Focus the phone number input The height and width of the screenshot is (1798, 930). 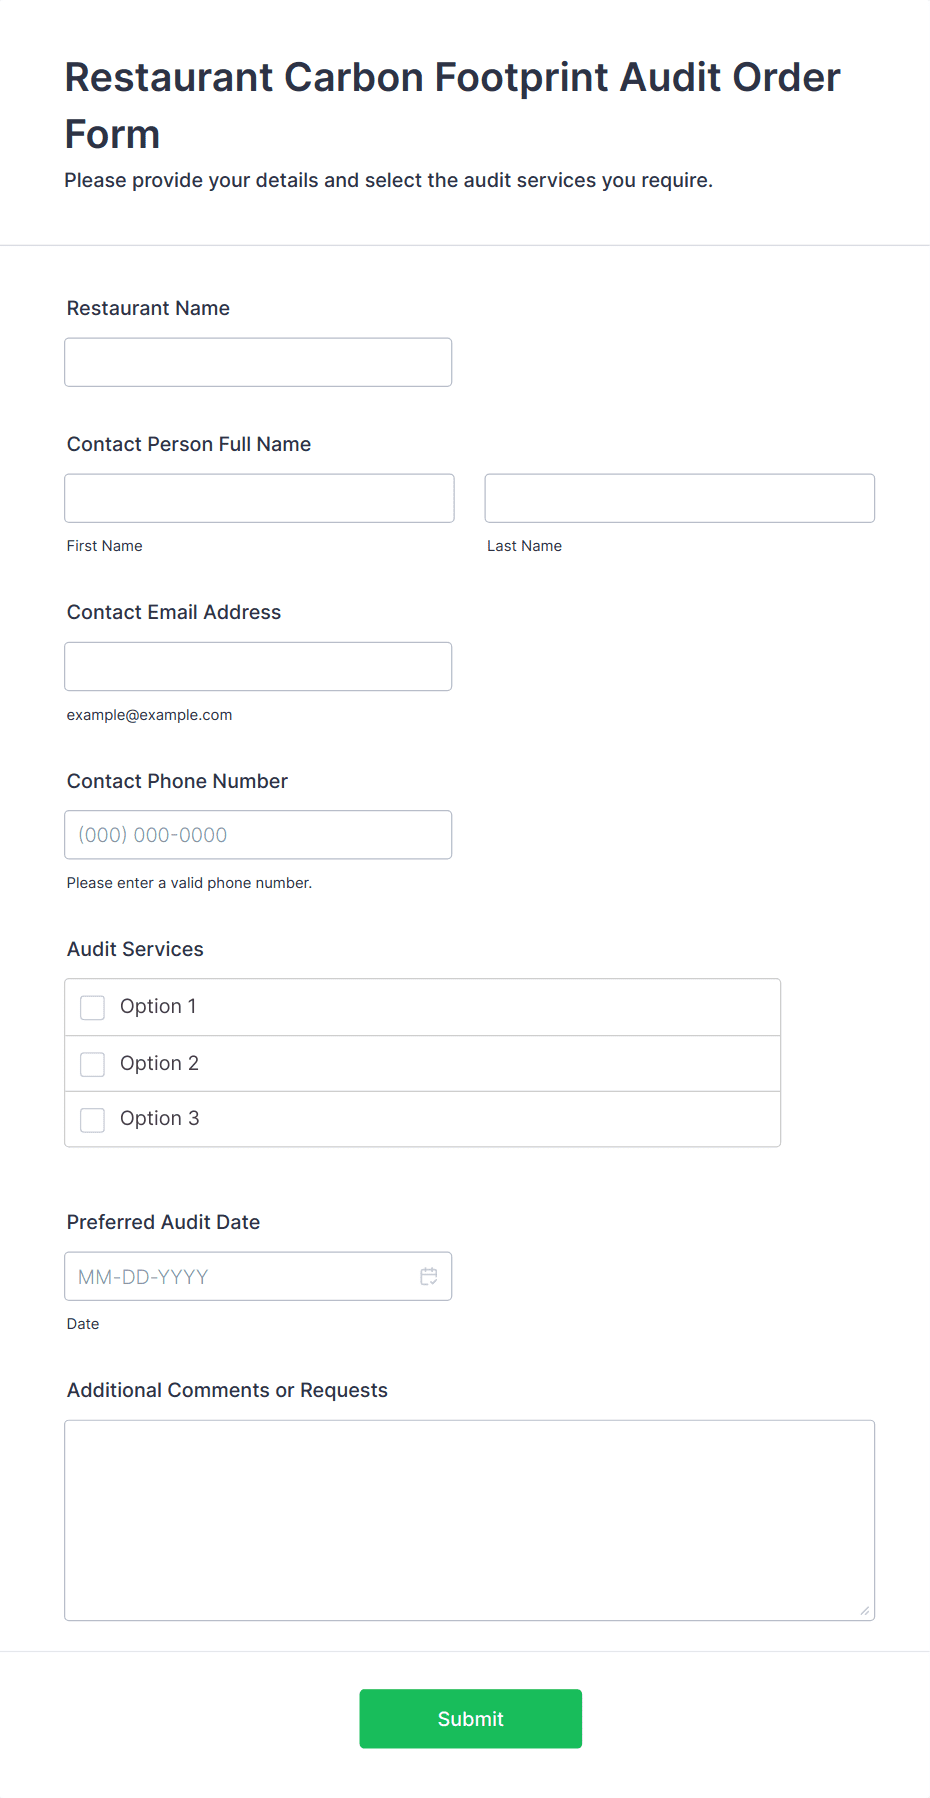[x=258, y=834]
